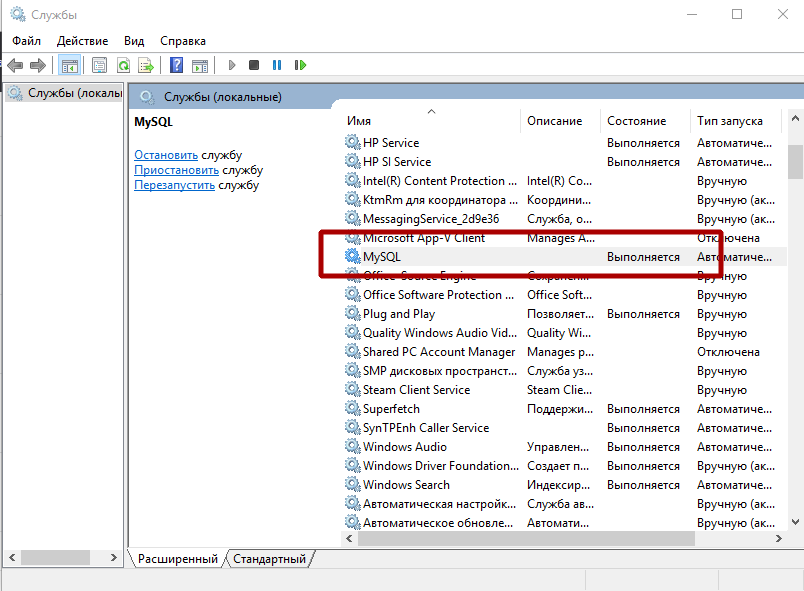Open Properties via the toolbar icon

pyautogui.click(x=99, y=65)
